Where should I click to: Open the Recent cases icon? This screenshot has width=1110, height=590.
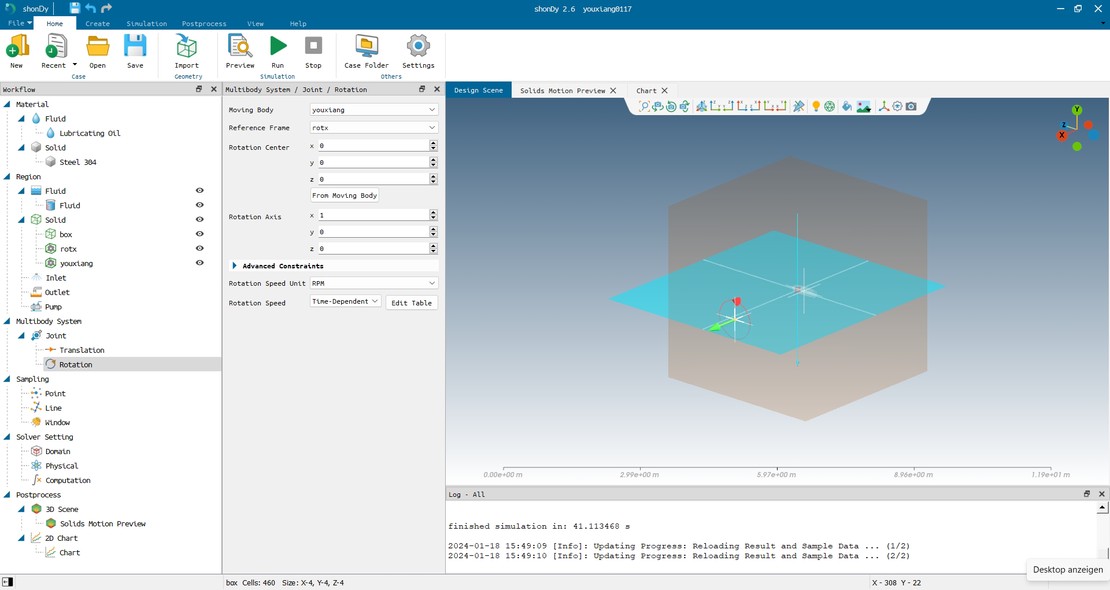(55, 47)
